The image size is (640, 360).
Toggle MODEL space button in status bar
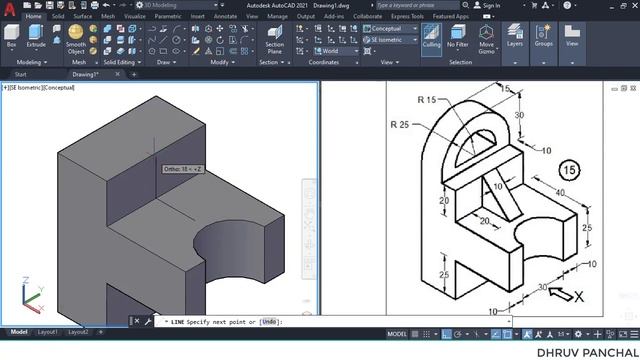397,334
